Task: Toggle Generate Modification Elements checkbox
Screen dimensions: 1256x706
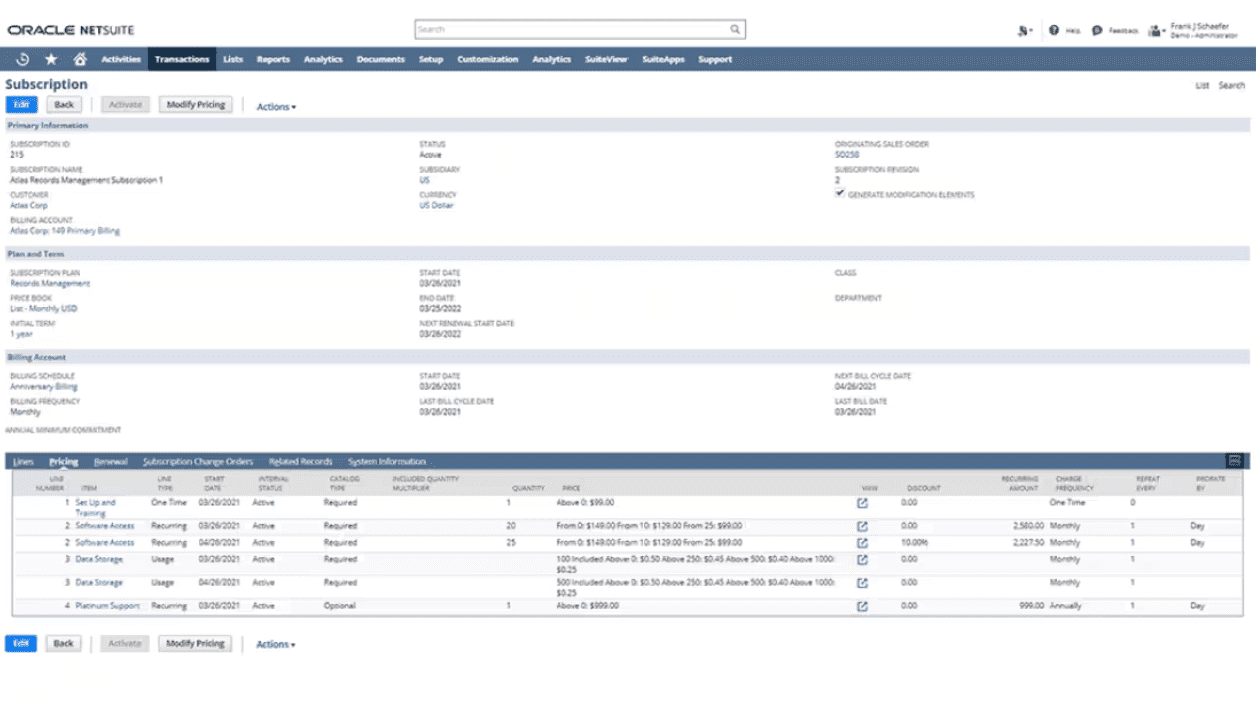Action: click(x=840, y=194)
